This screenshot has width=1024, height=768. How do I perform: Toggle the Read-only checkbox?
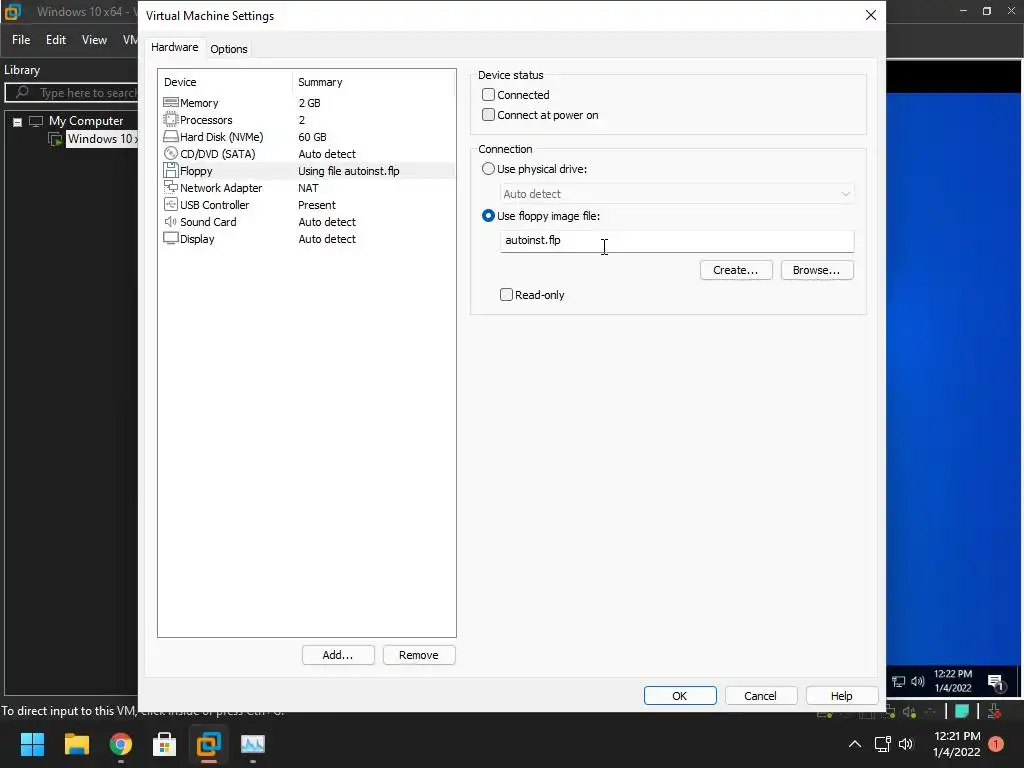pyautogui.click(x=506, y=295)
